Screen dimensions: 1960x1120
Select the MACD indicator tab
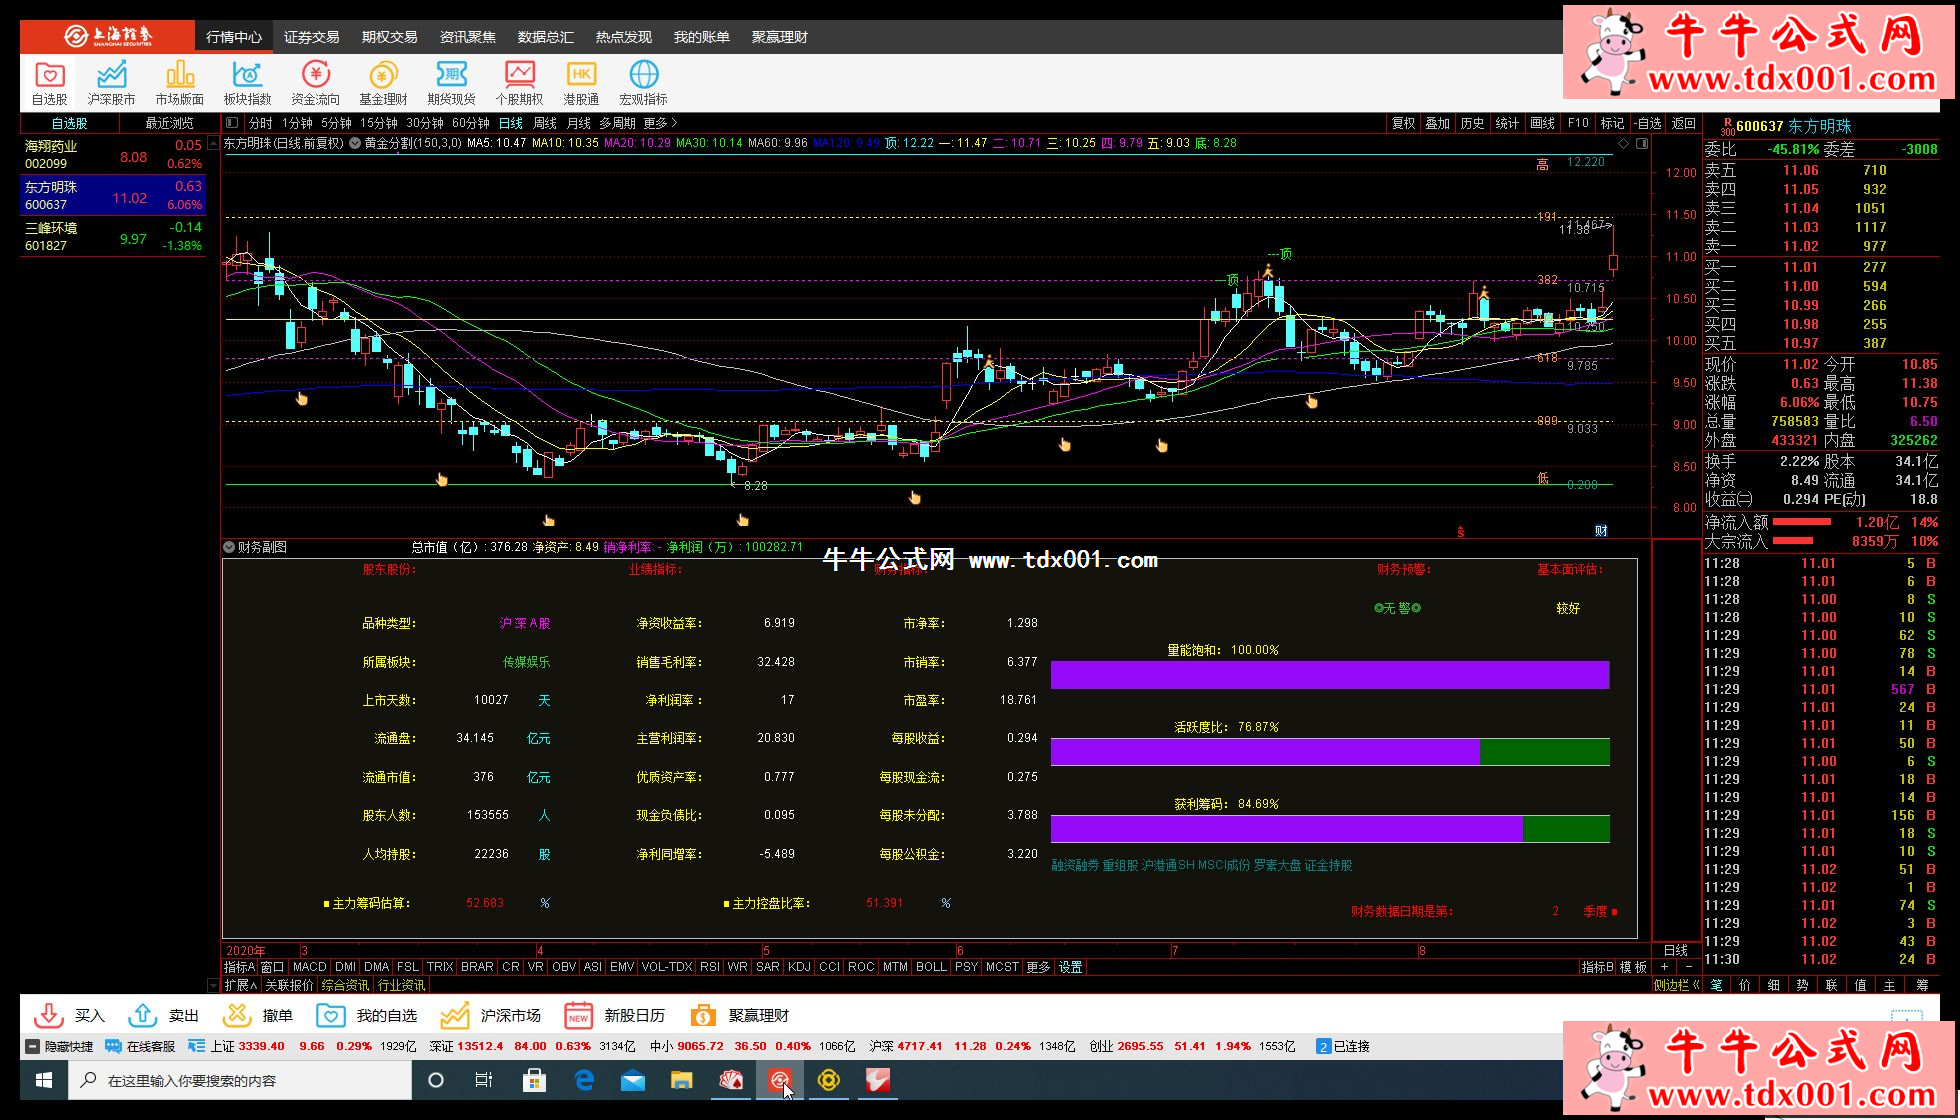pyautogui.click(x=309, y=967)
